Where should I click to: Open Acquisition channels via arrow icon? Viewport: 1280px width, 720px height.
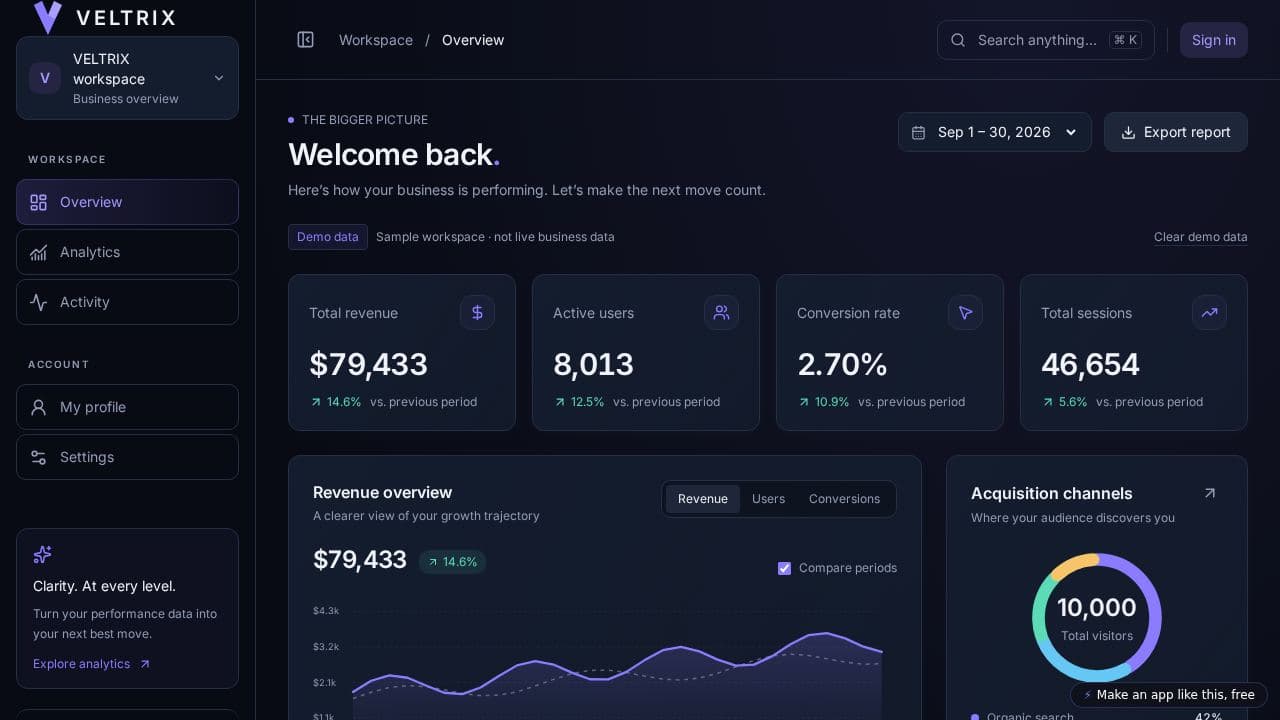coord(1210,493)
